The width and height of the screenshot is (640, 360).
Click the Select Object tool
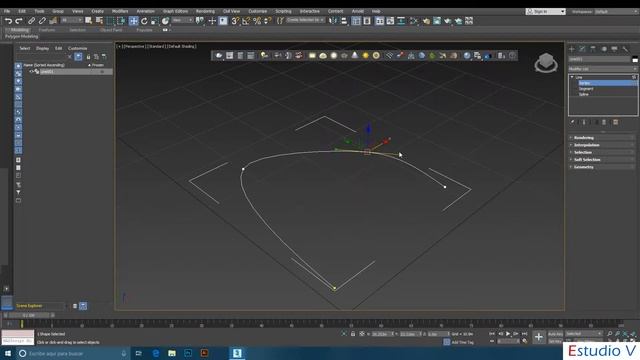89,21
